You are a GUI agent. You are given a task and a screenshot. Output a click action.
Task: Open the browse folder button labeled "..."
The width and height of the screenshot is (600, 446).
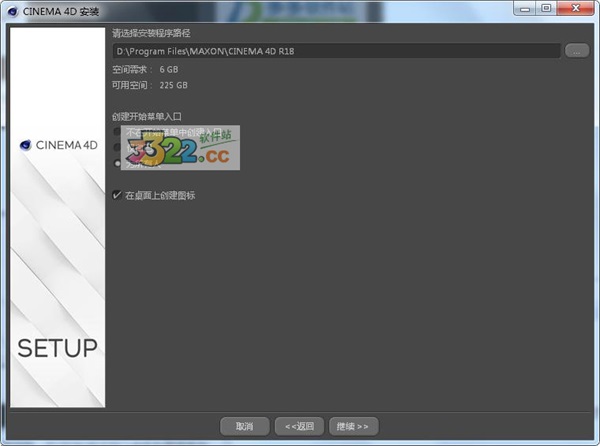pyautogui.click(x=577, y=51)
